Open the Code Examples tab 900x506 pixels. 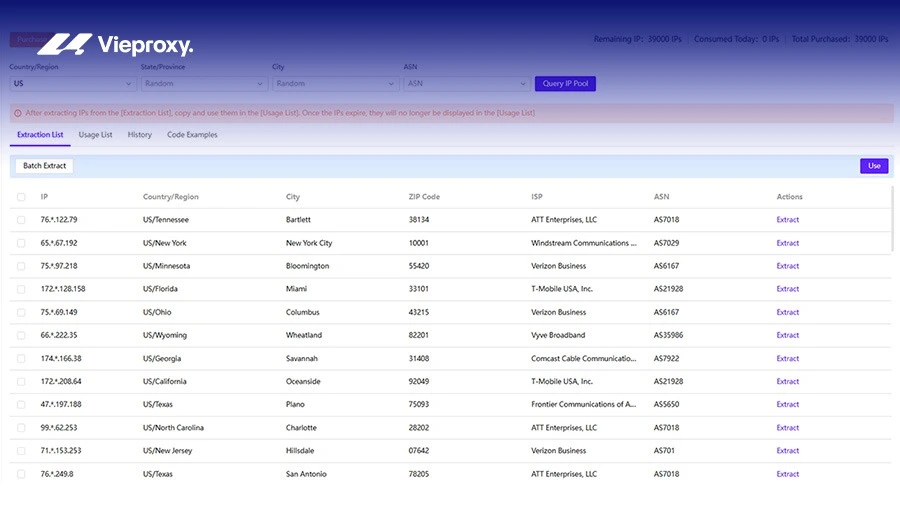coord(192,135)
